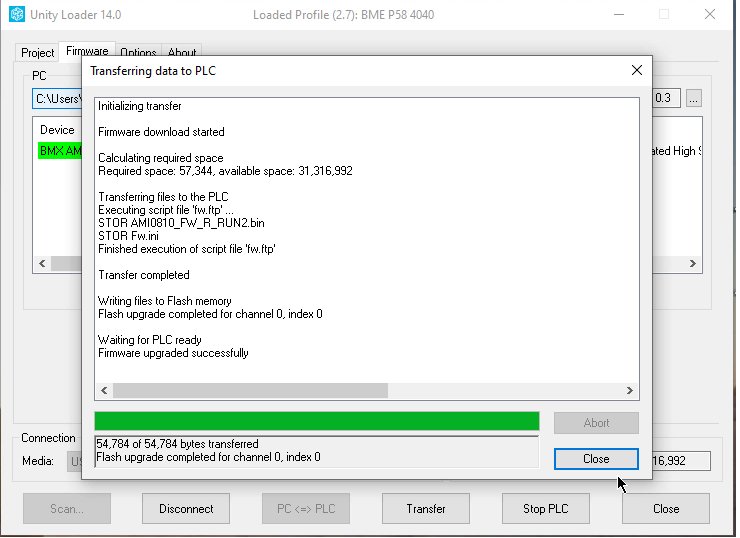Click the PC file path input field
Screen dimensions: 740x538
pos(57,99)
